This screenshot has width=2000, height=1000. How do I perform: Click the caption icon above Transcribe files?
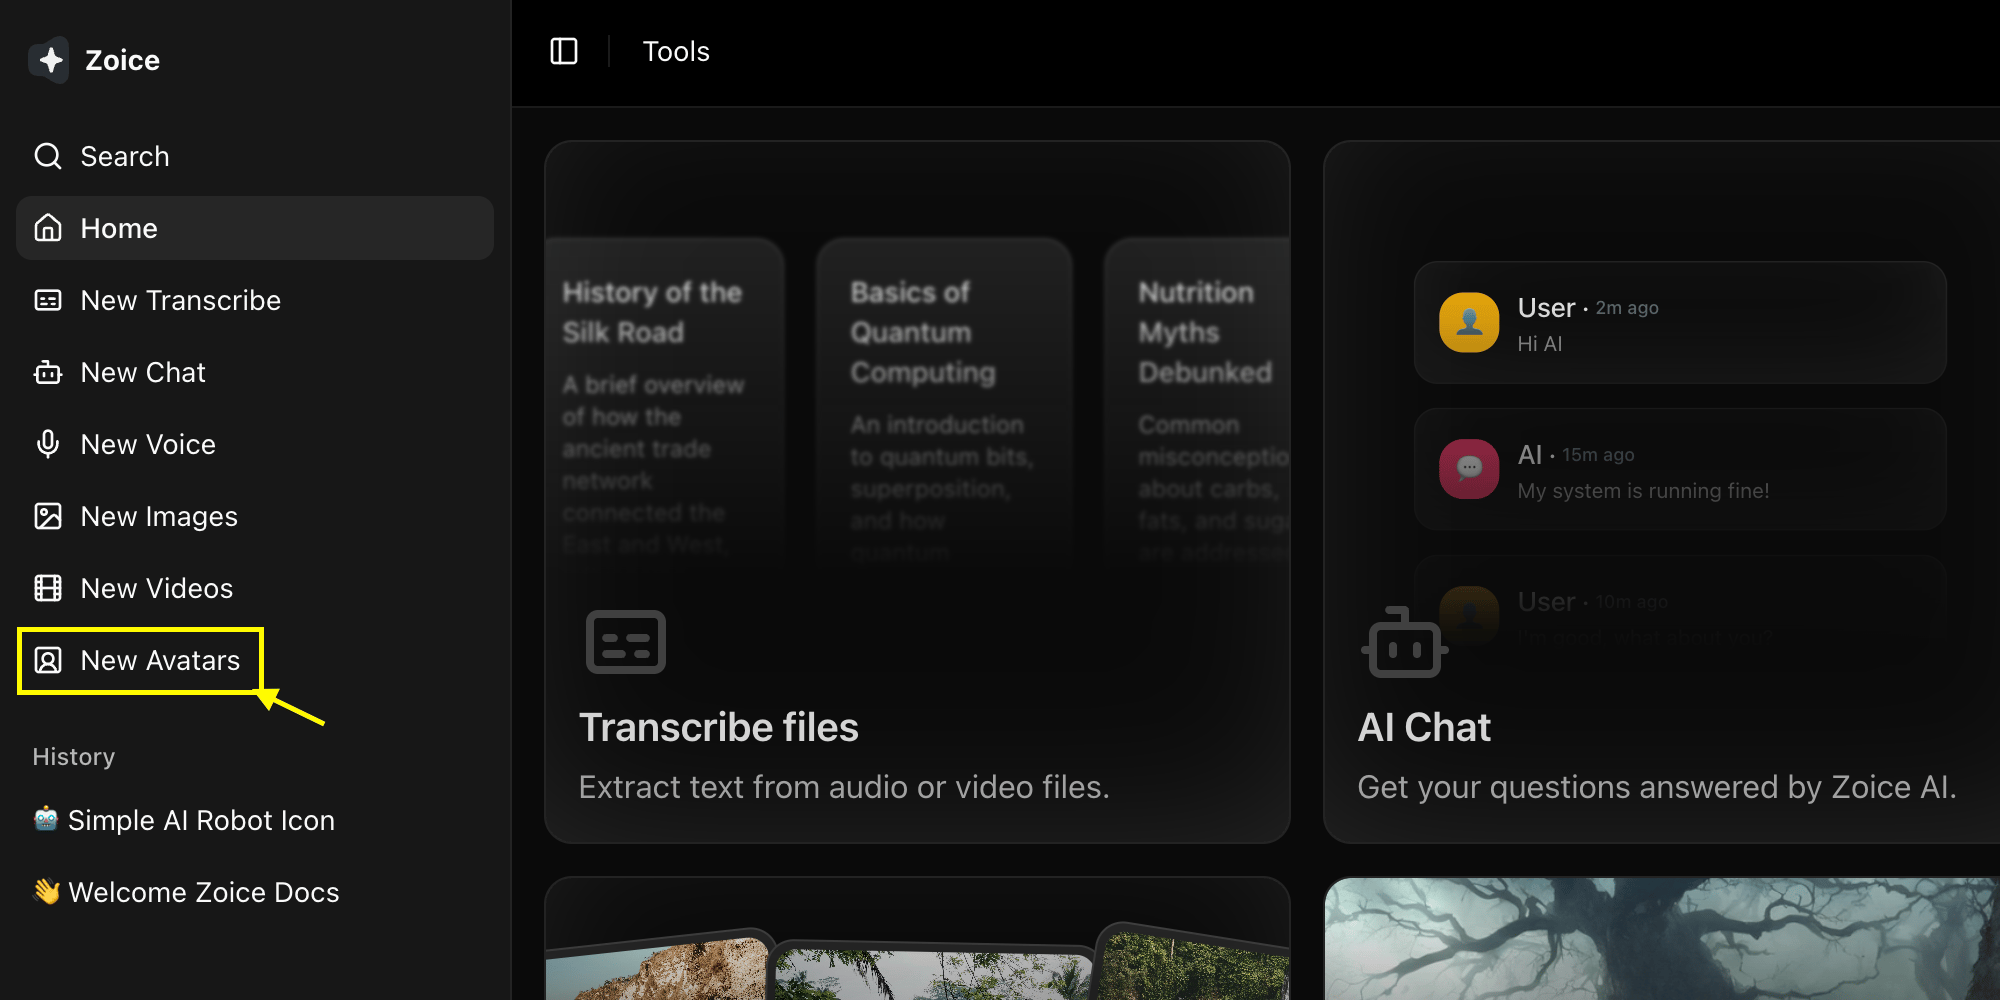[626, 642]
